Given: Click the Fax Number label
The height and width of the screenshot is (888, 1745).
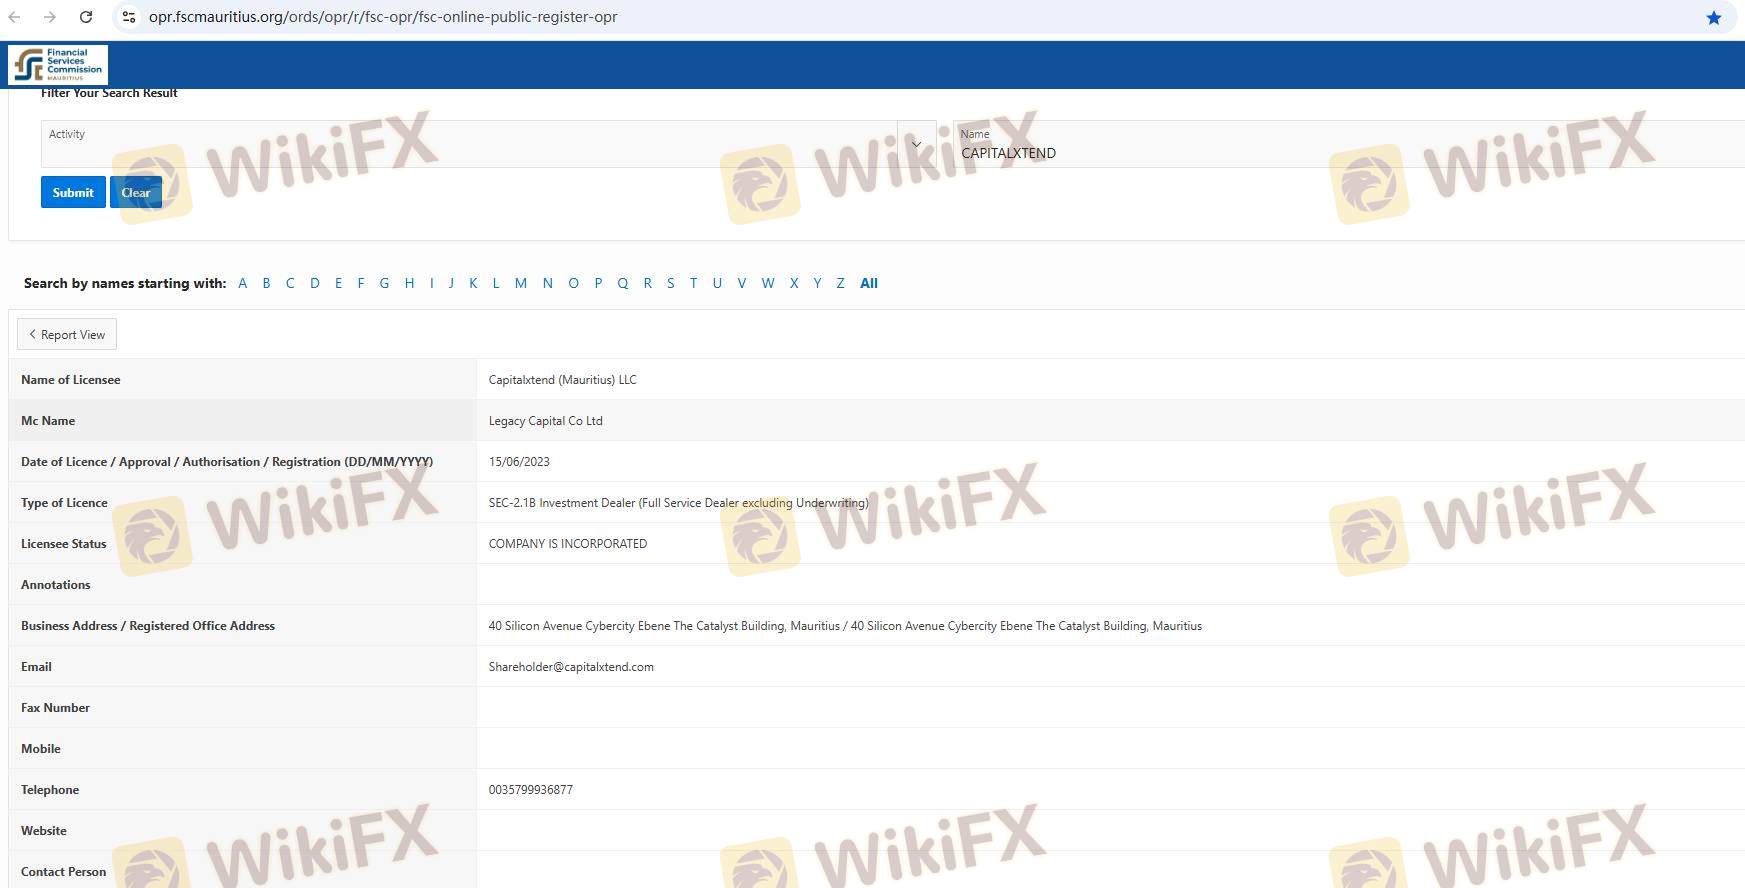Looking at the screenshot, I should [55, 708].
